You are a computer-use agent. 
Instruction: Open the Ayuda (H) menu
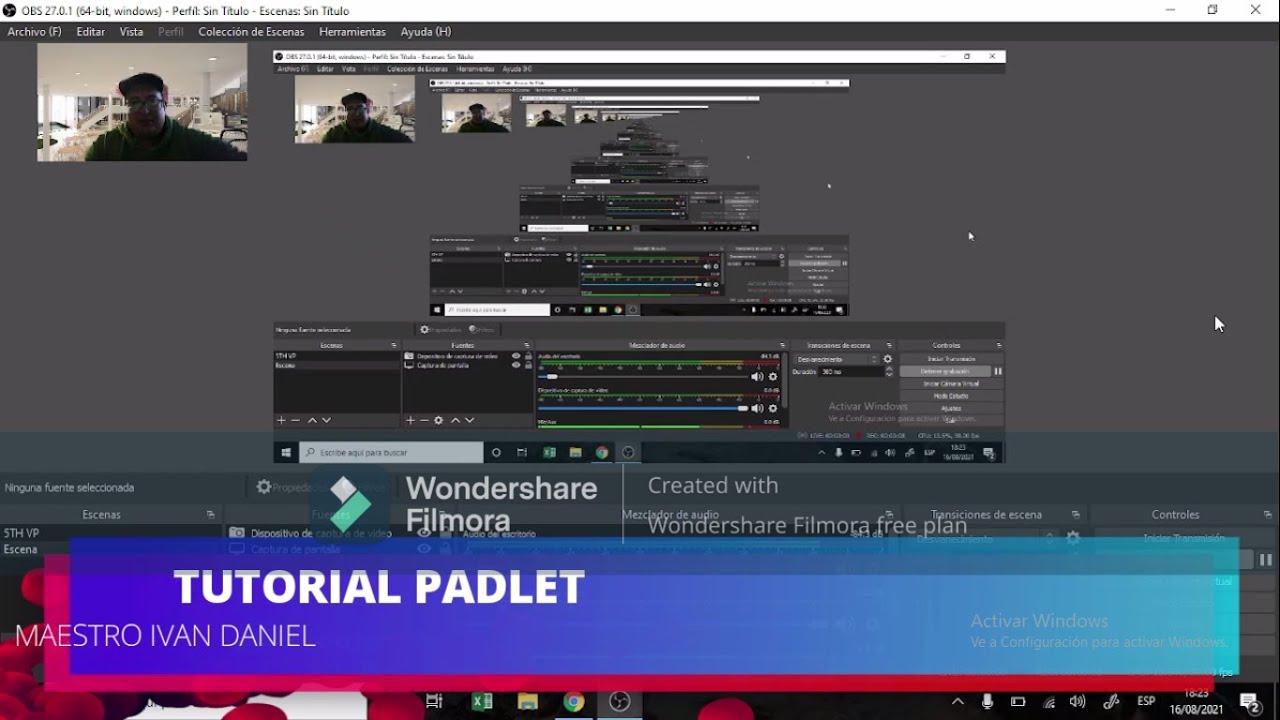click(426, 32)
